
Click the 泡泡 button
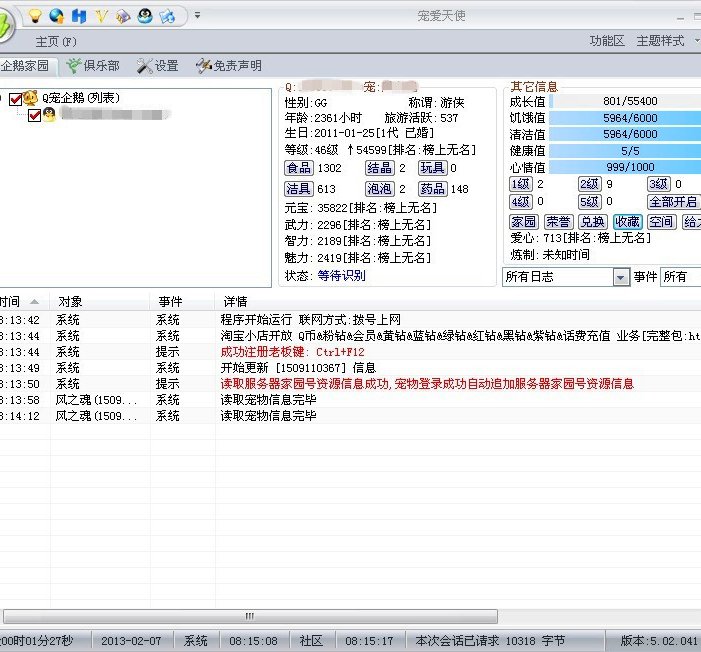tap(380, 189)
